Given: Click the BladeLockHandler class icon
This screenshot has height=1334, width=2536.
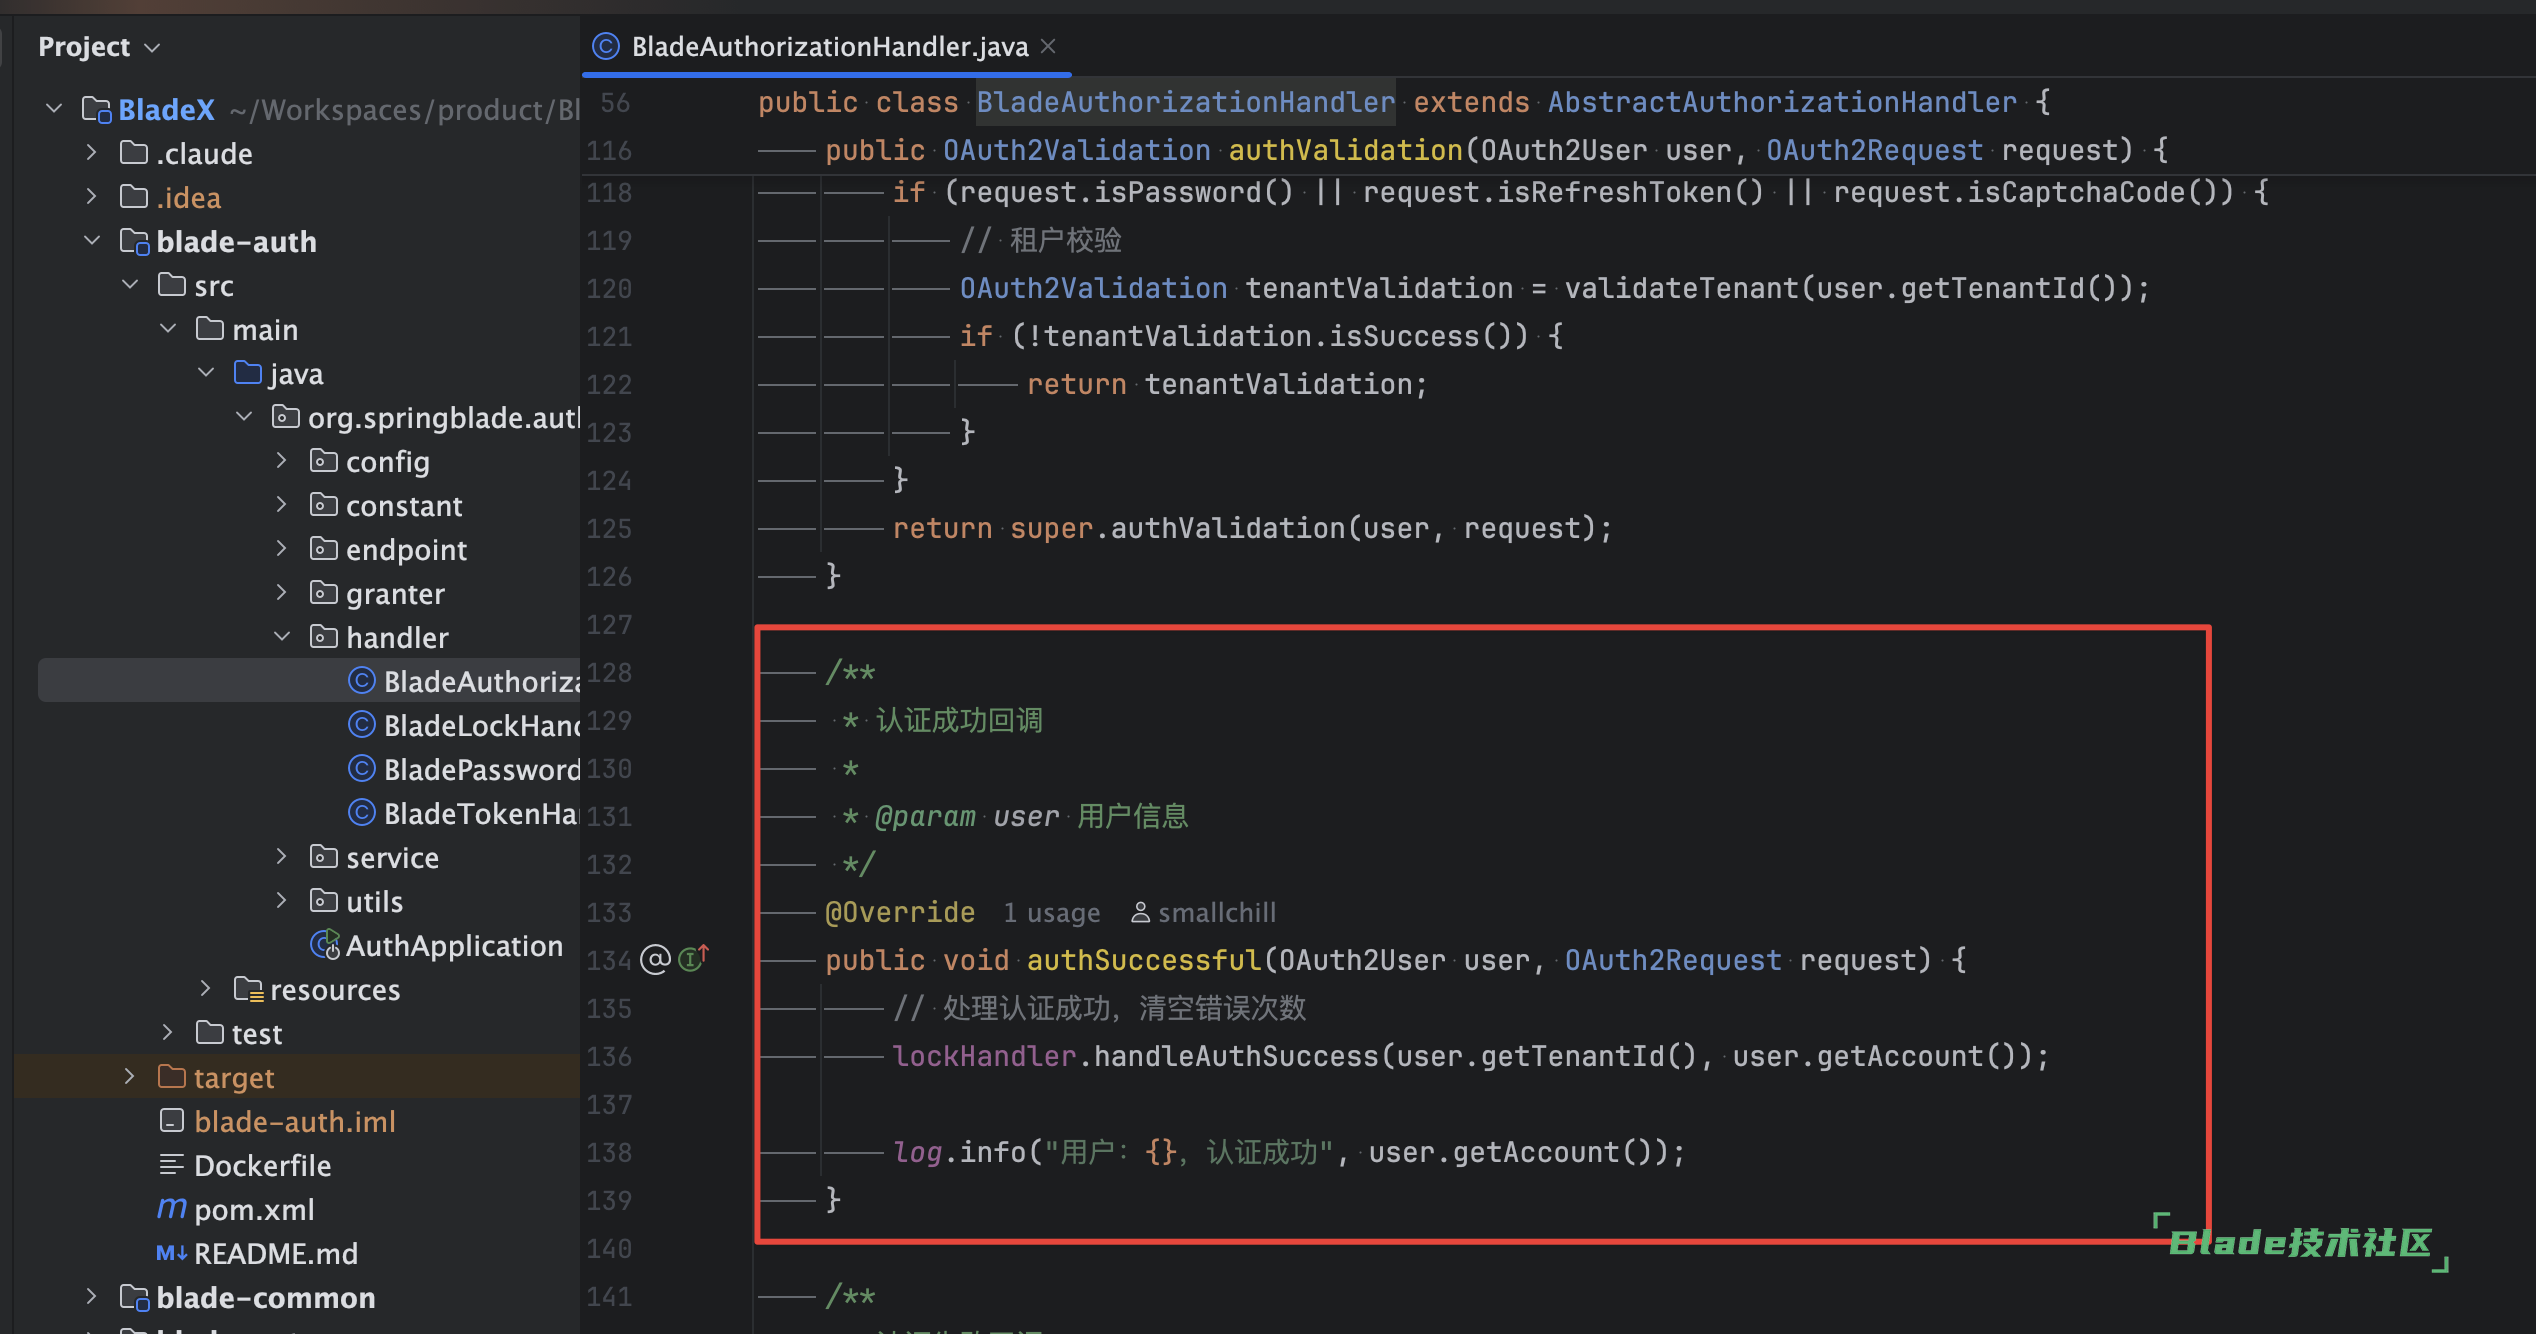Looking at the screenshot, I should tap(361, 725).
